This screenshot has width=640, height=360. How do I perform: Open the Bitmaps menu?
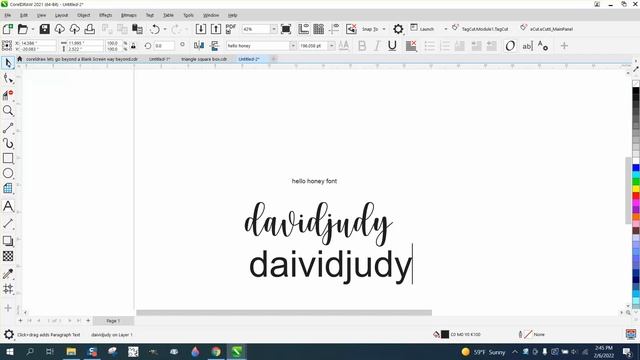tap(129, 15)
